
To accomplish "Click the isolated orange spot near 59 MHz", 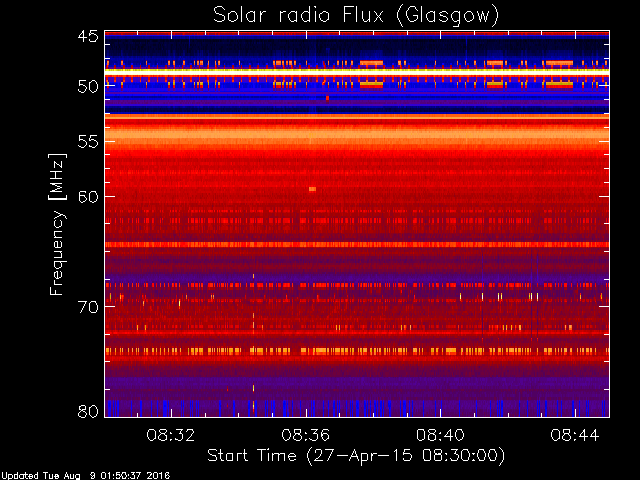I will [x=312, y=189].
